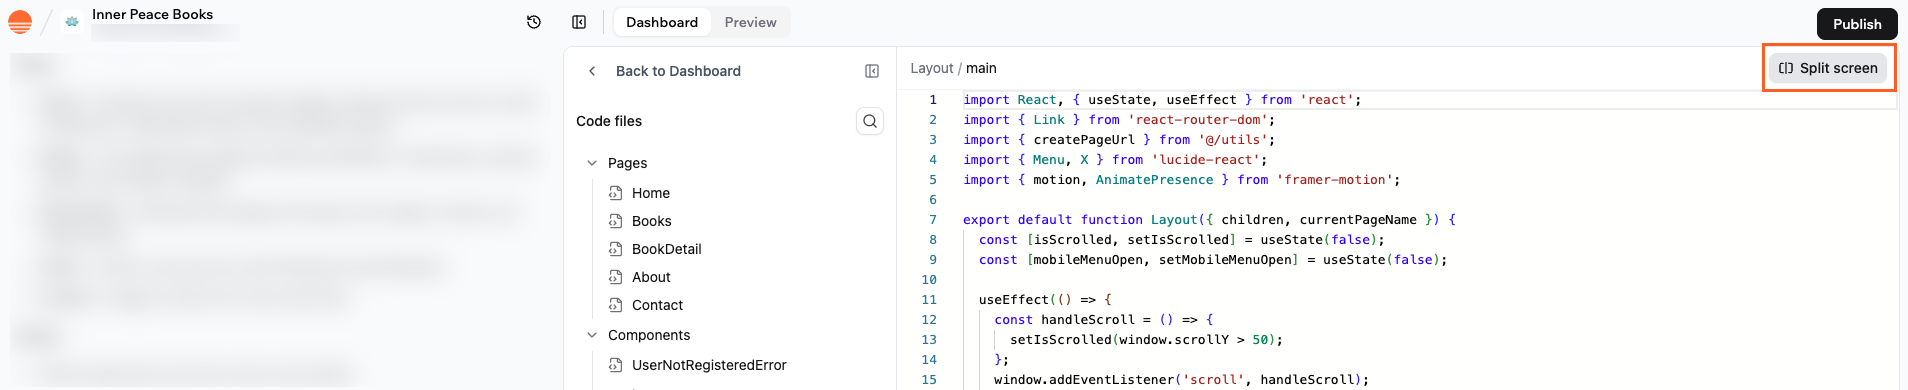Click the back arrow by Back to Dashboard
The height and width of the screenshot is (390, 1908).
(x=592, y=71)
